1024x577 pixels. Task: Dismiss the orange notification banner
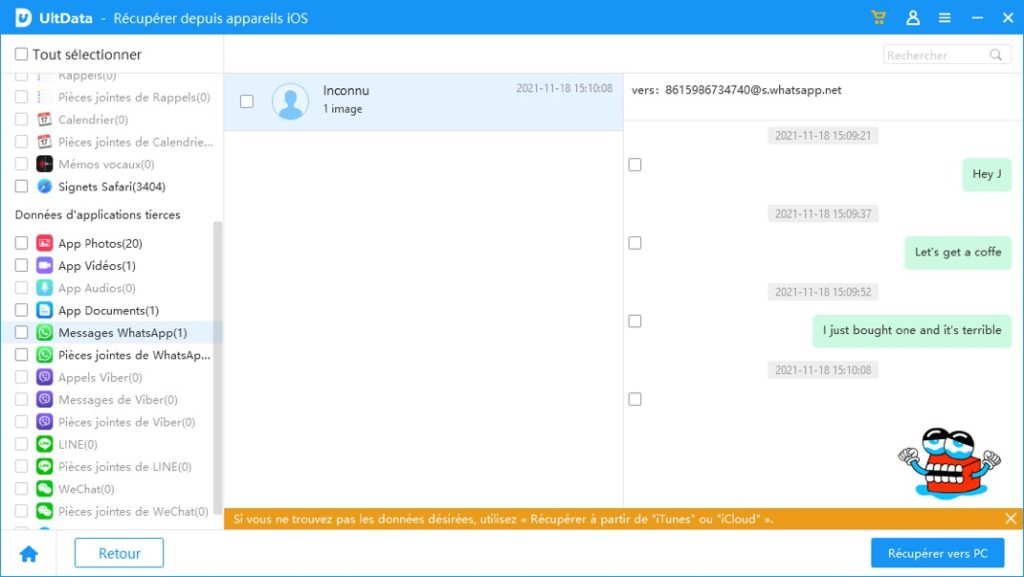[x=1010, y=519]
